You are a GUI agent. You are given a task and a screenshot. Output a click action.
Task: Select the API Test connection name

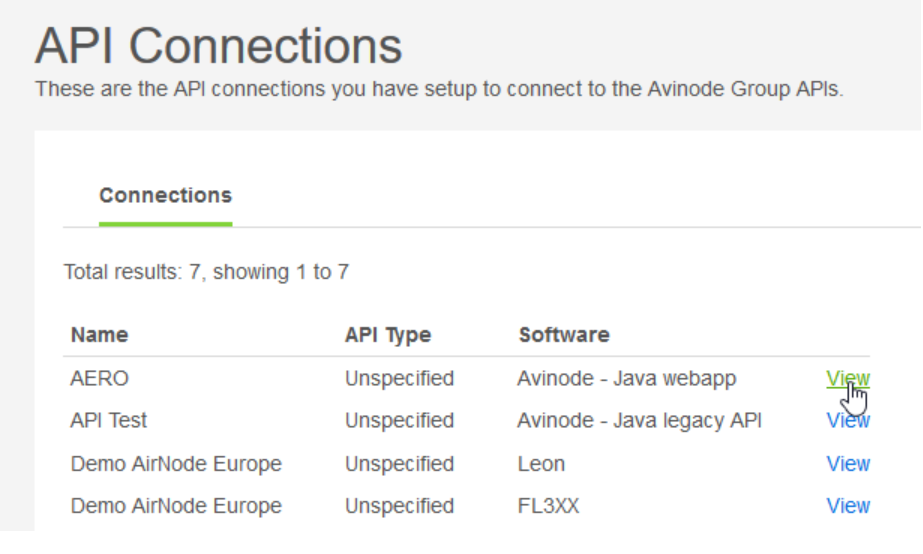tap(108, 420)
